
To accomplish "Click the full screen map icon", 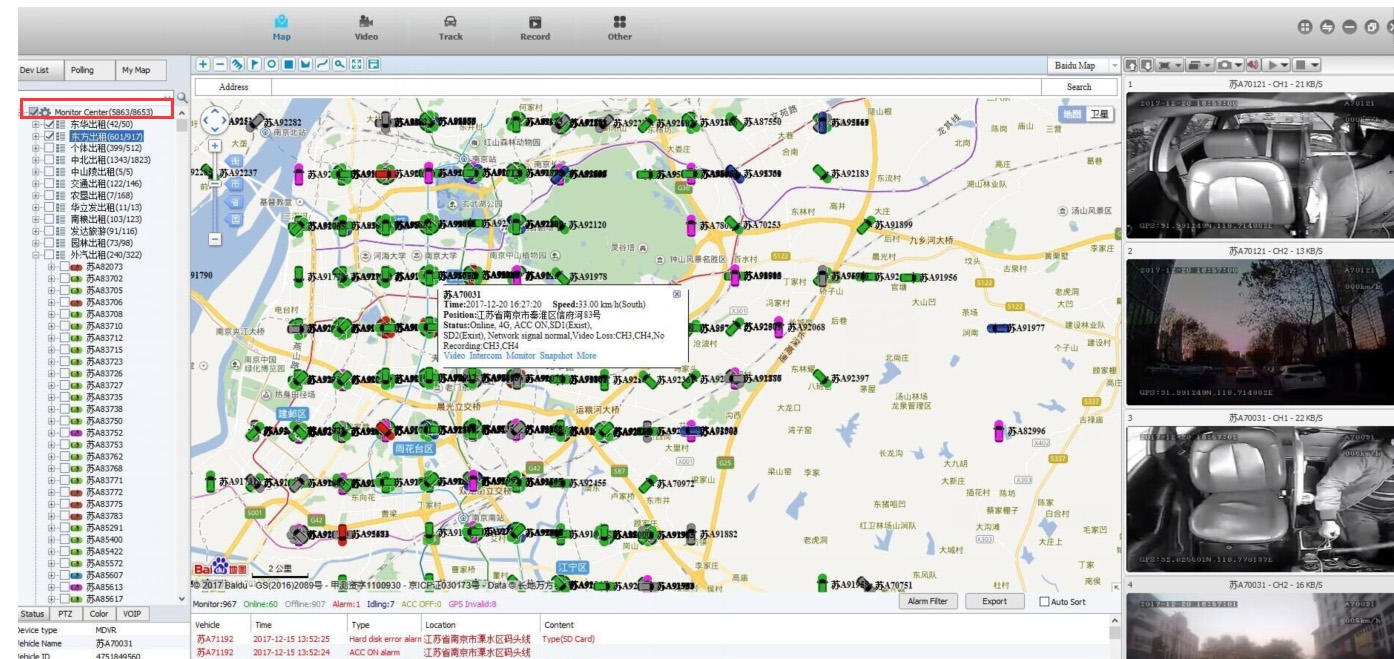I will point(357,64).
